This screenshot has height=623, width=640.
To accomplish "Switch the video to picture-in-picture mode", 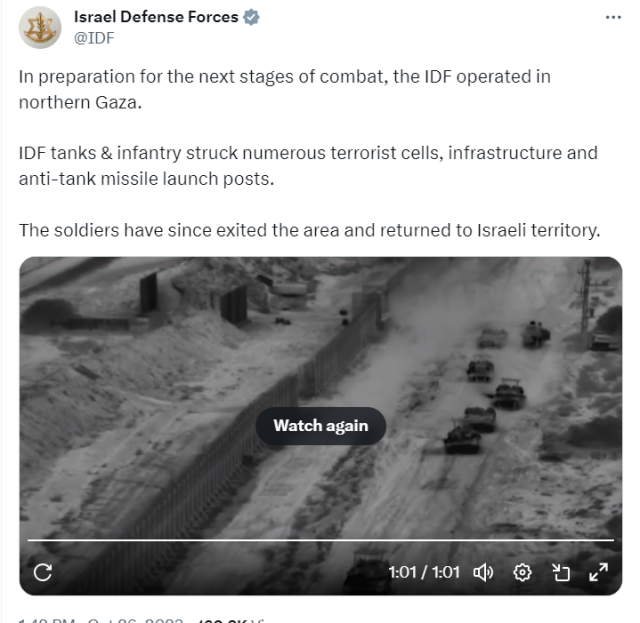I will (x=561, y=572).
